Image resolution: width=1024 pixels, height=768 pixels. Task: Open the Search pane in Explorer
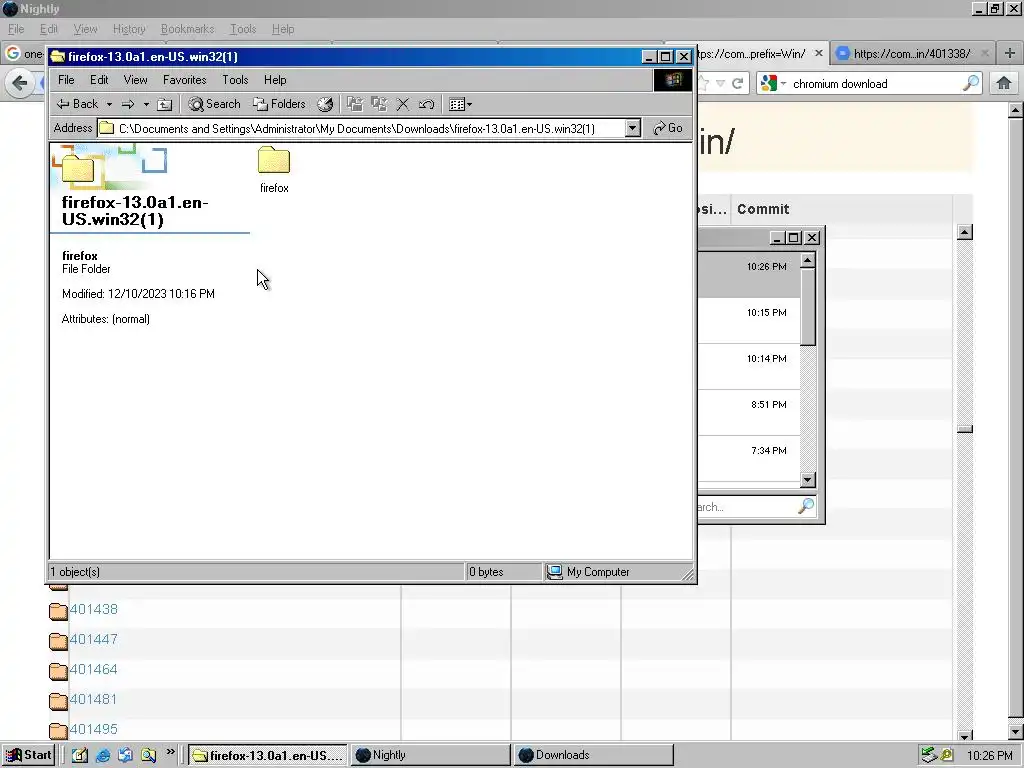coord(214,104)
